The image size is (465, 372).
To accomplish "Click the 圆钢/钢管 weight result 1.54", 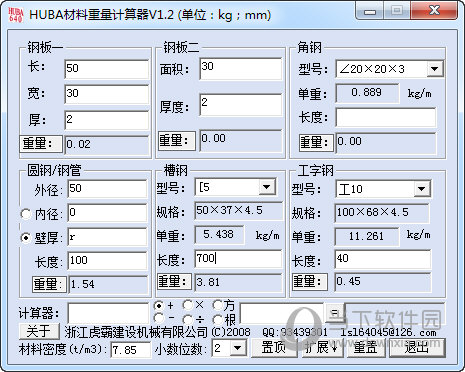I will coord(108,284).
